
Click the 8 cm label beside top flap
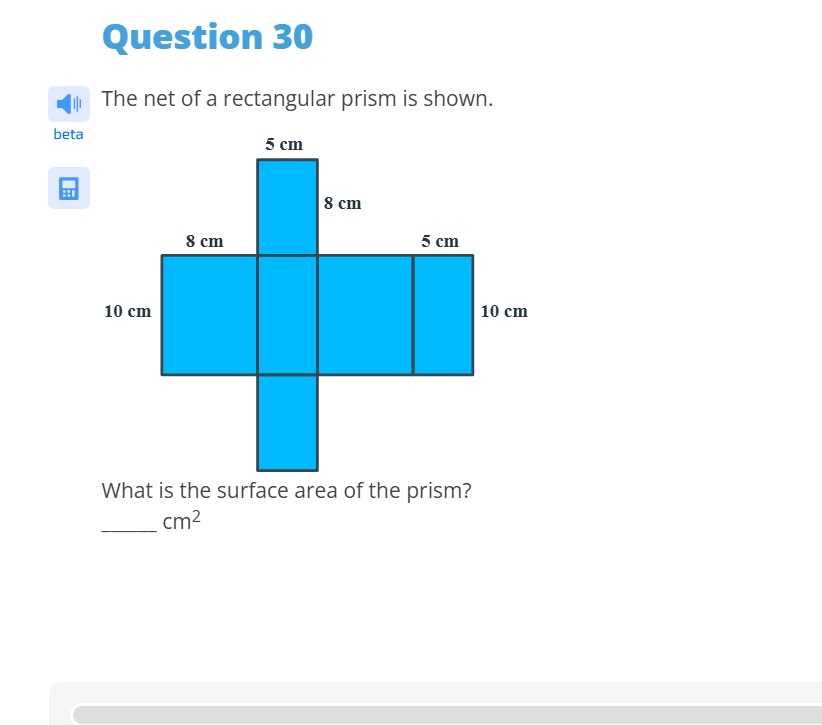coord(342,203)
